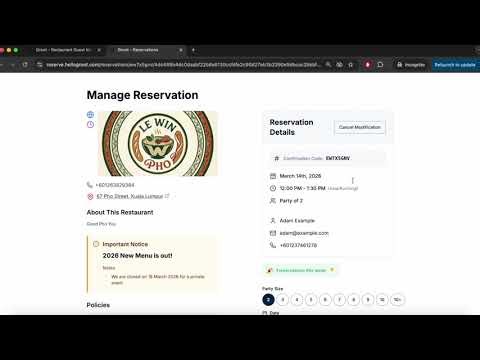
Task: Click the guest phone number +601237461278
Action: (x=298, y=245)
